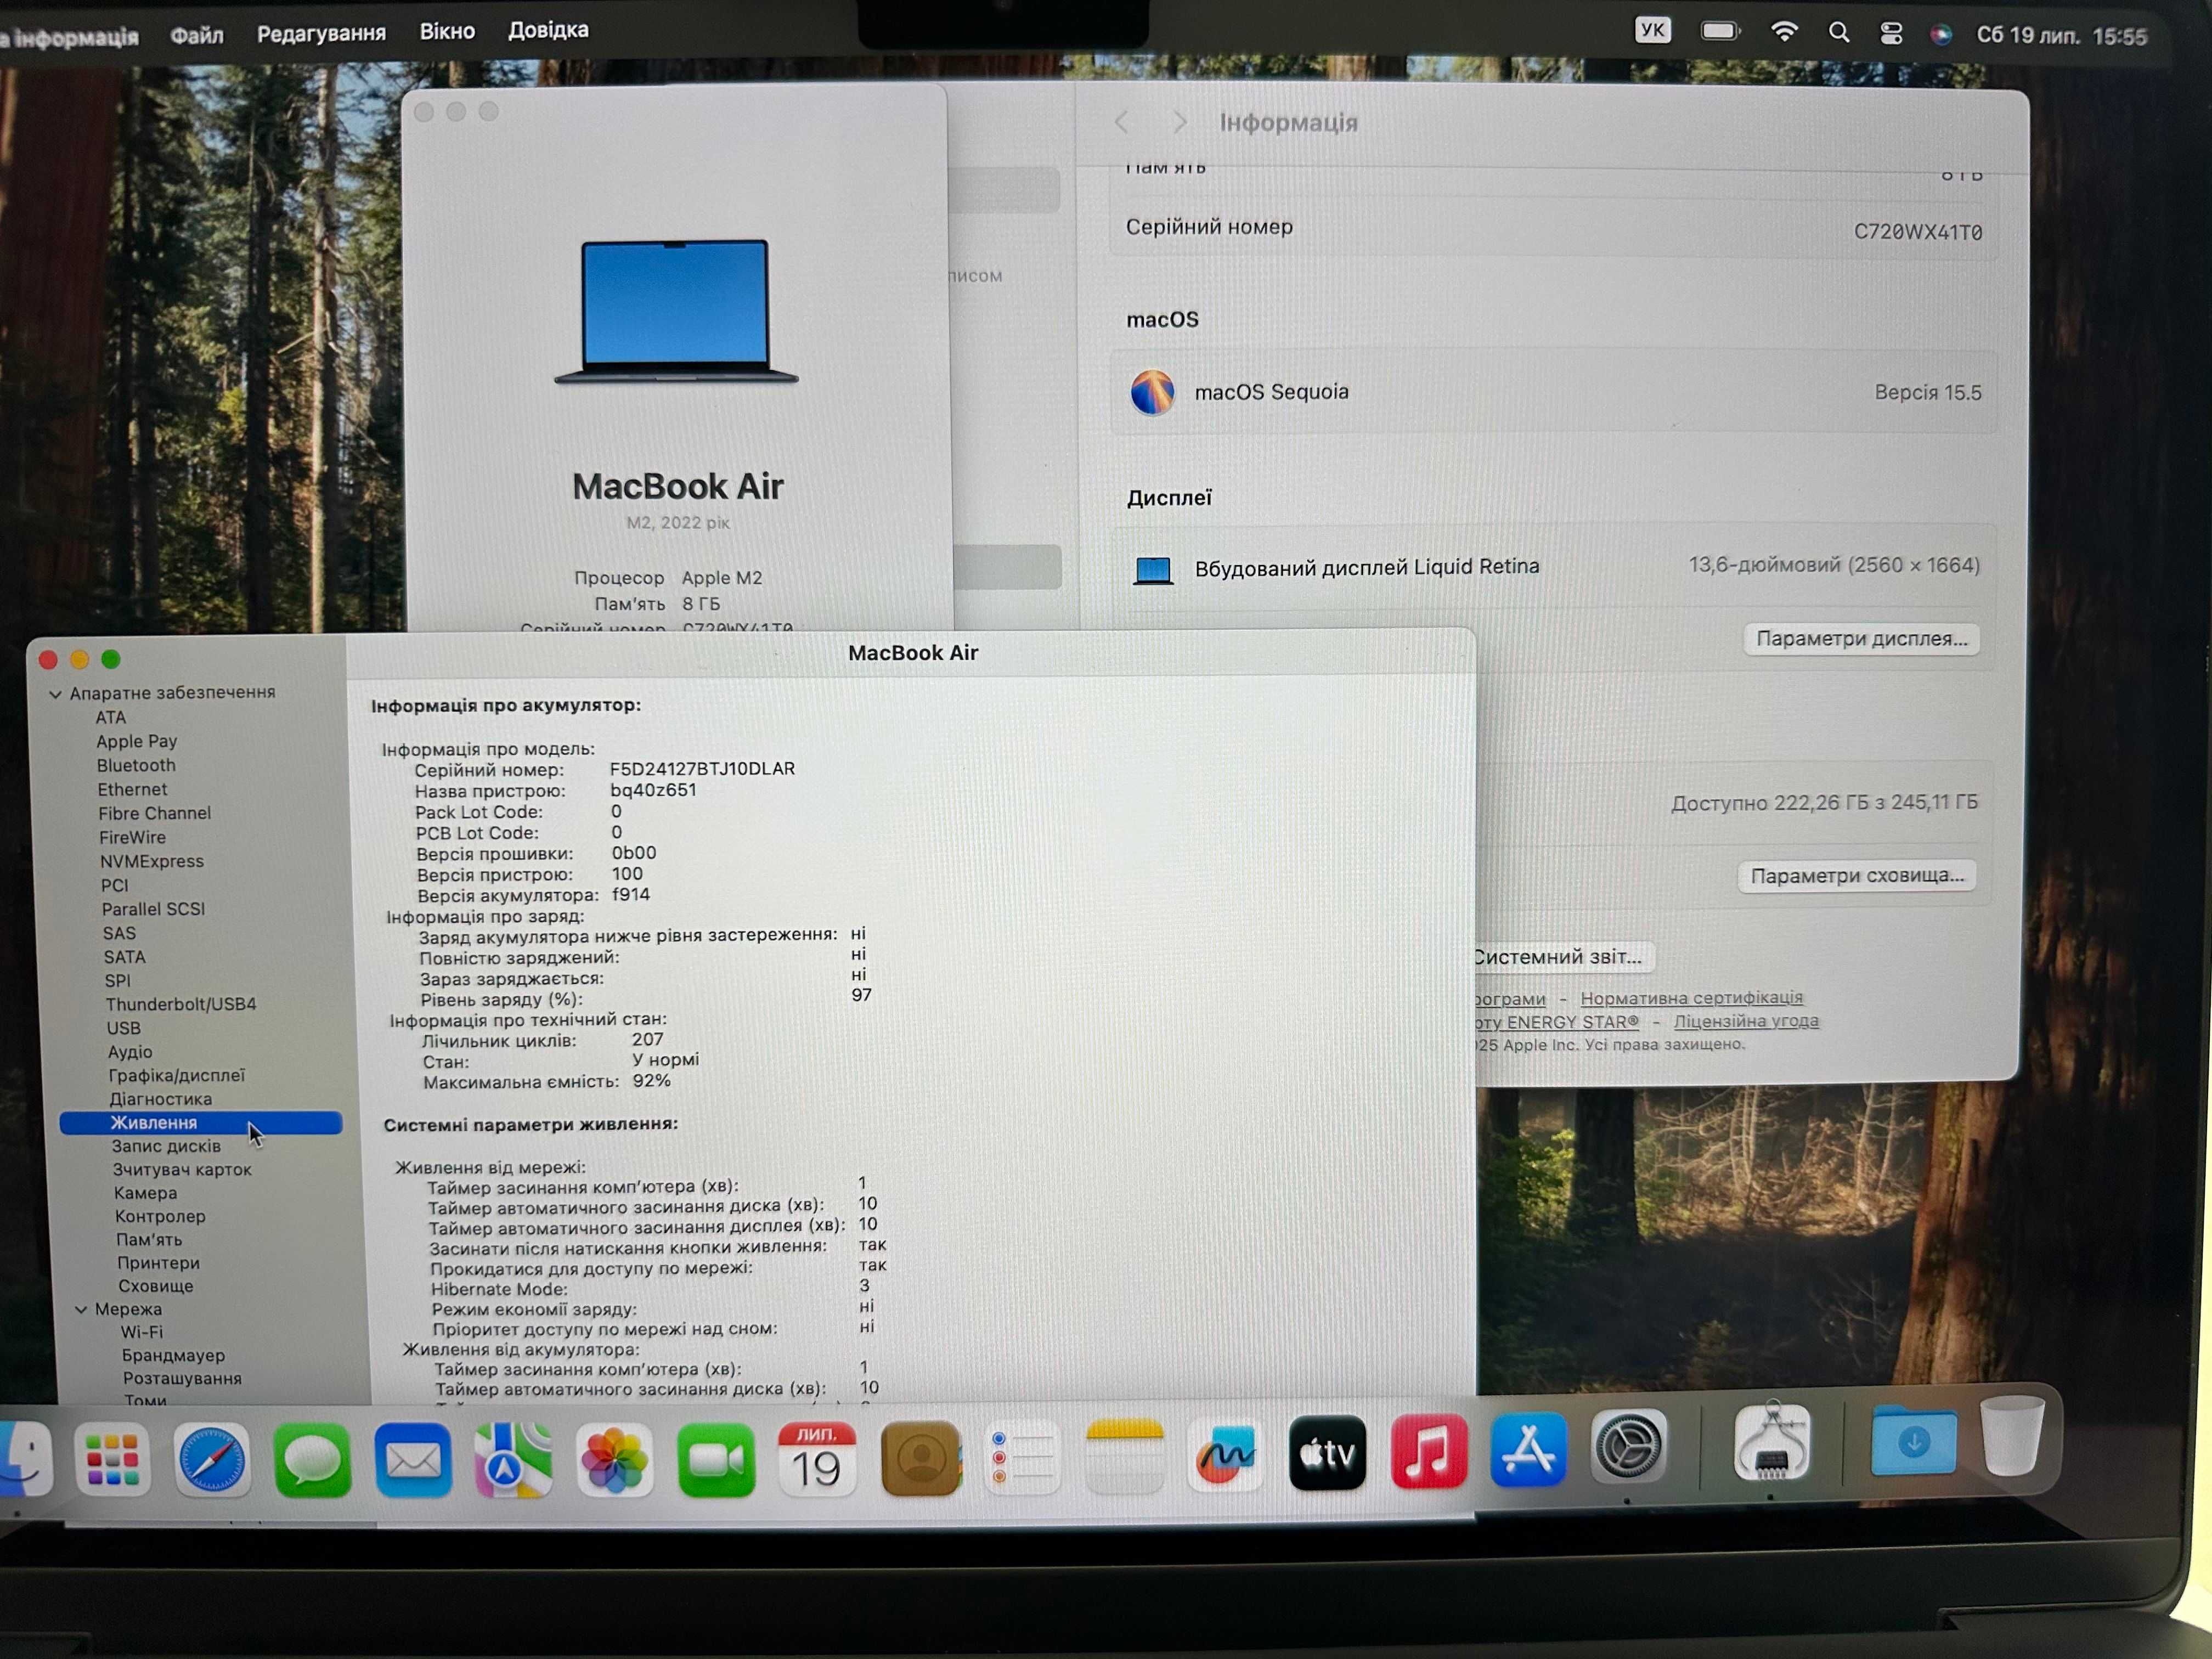Click the УК input source indicator
The height and width of the screenshot is (1659, 2212).
1653,30
